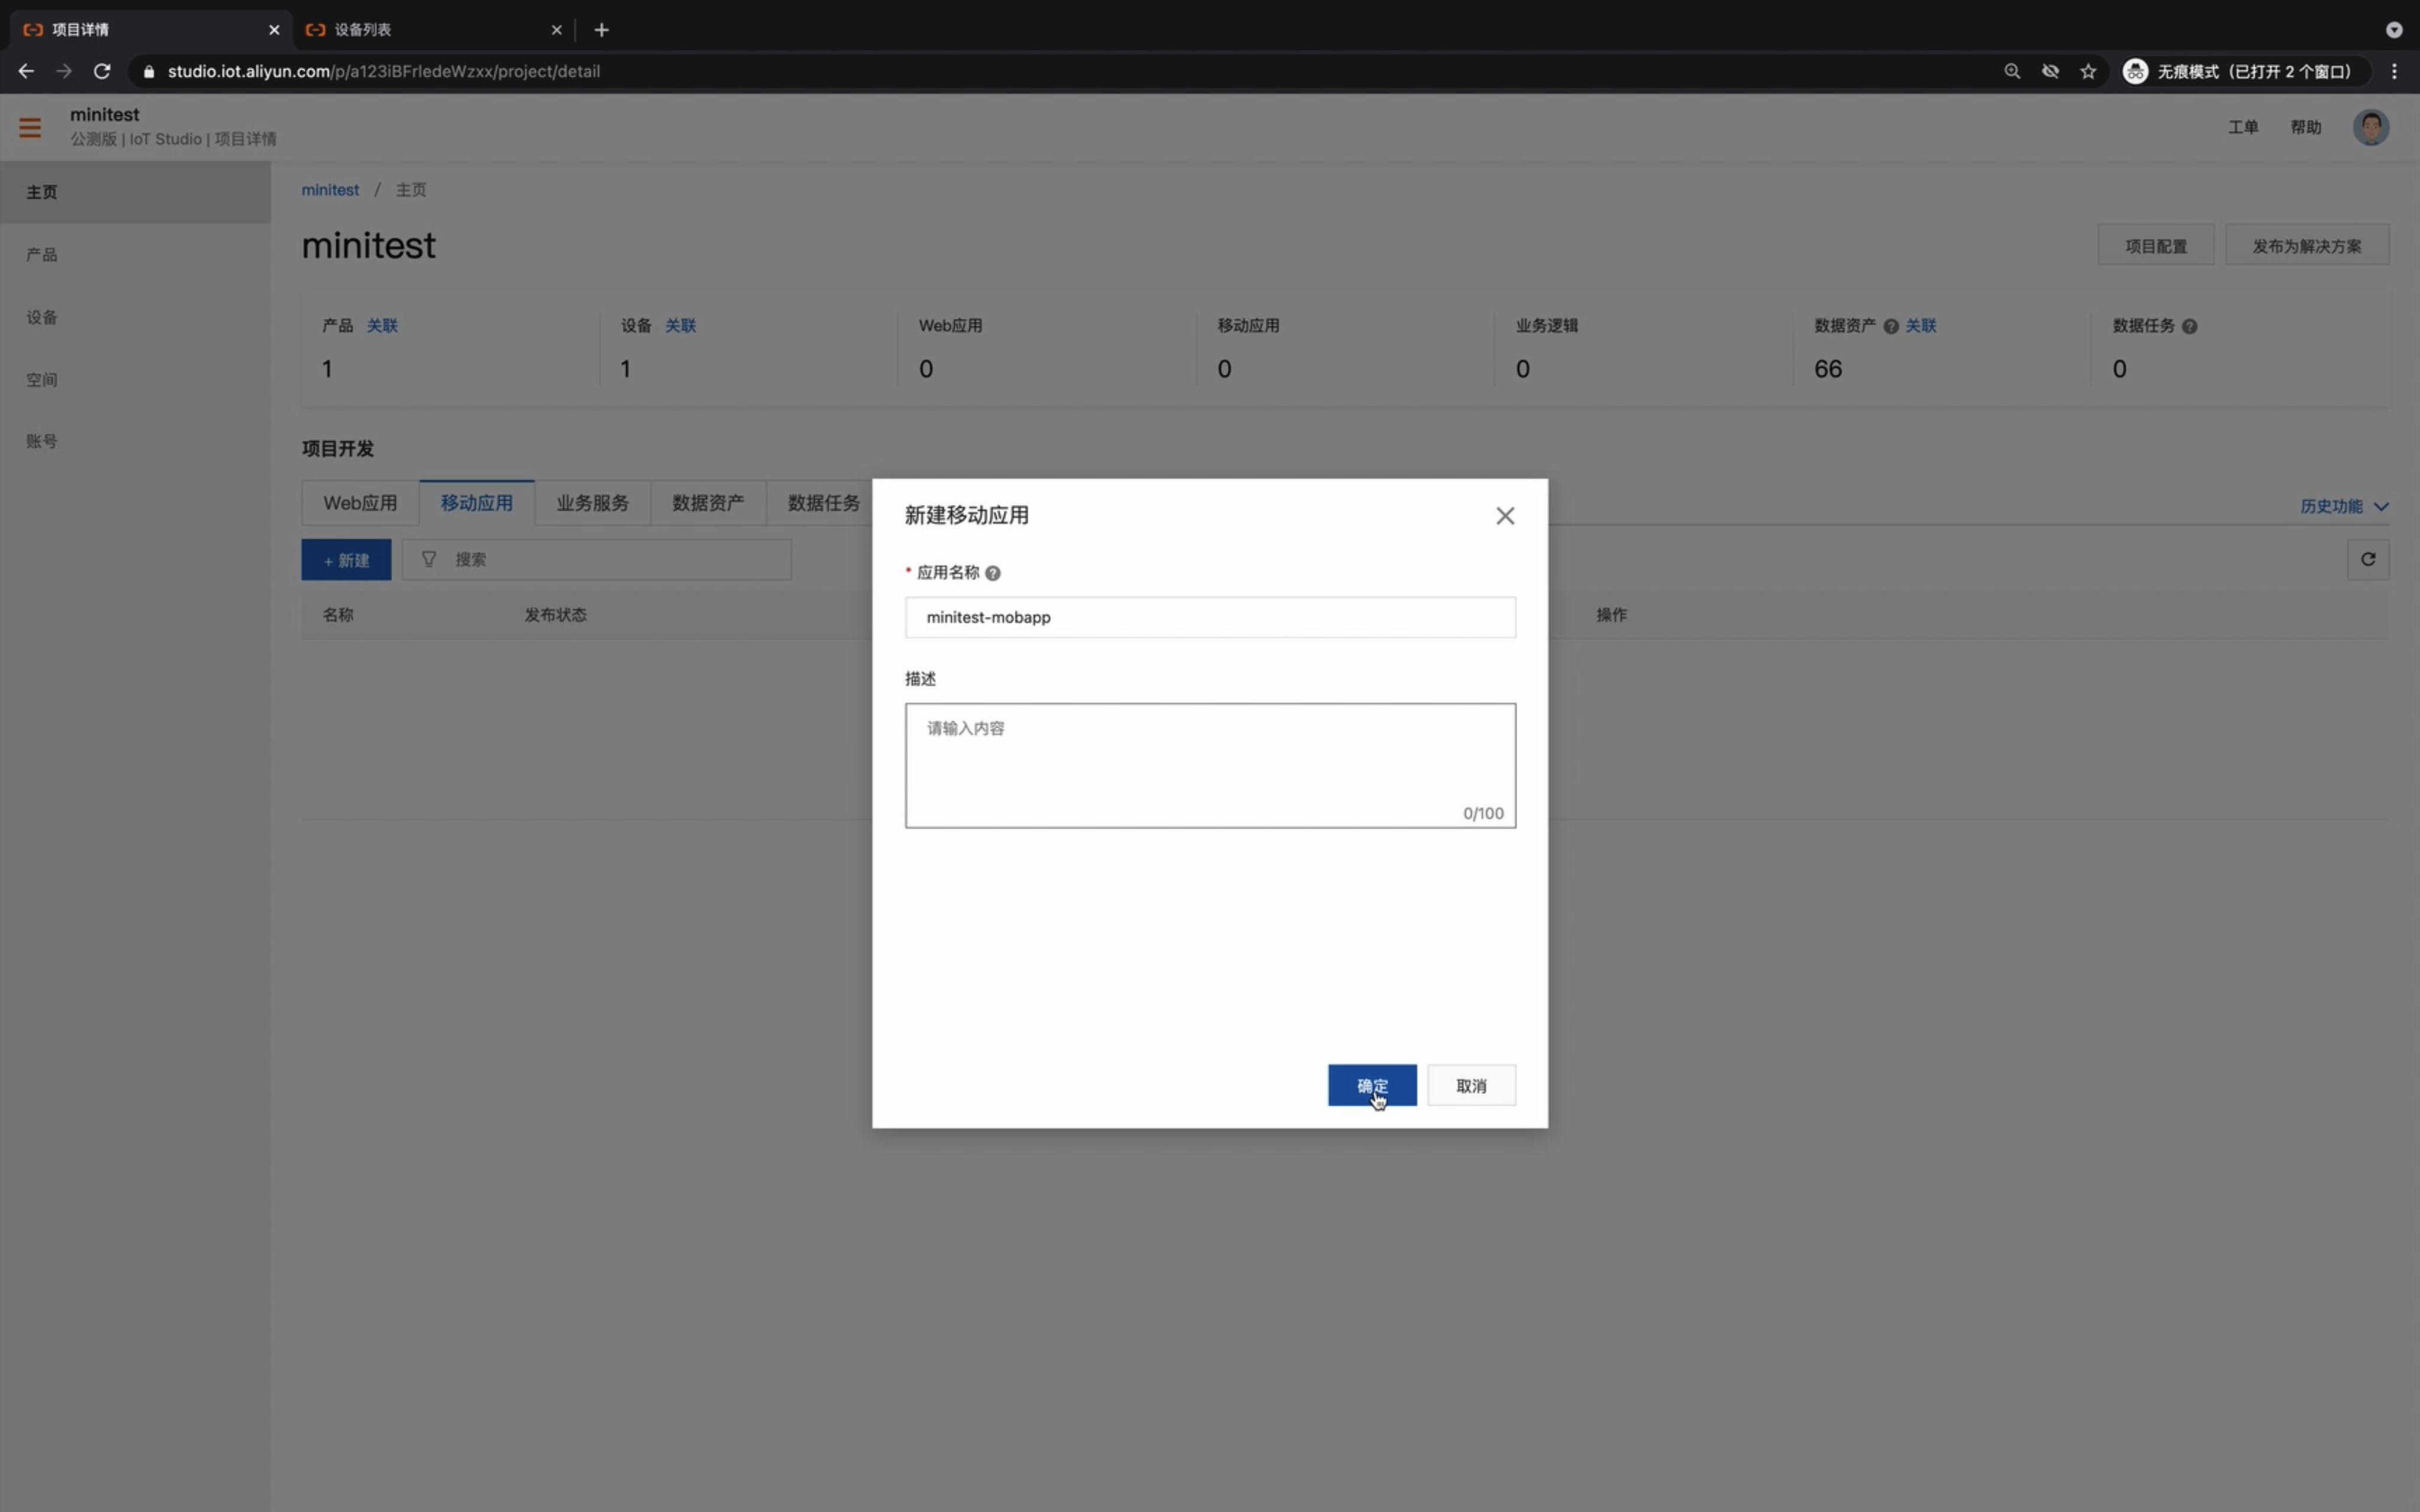Click the help icon beside 应用名称
This screenshot has height=1512, width=2420.
(992, 573)
